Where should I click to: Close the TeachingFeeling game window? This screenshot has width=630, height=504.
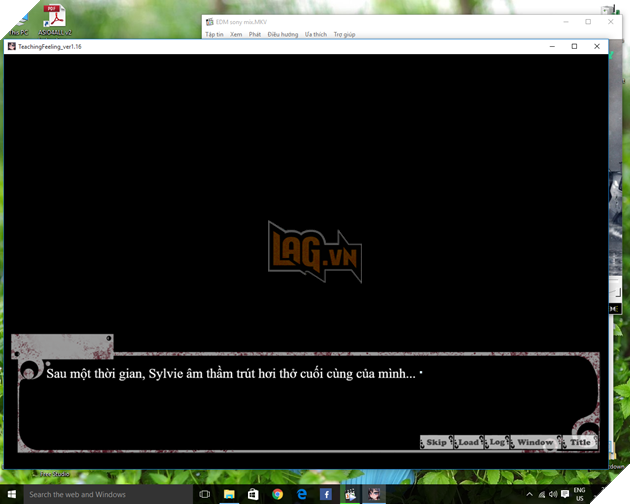[597, 46]
